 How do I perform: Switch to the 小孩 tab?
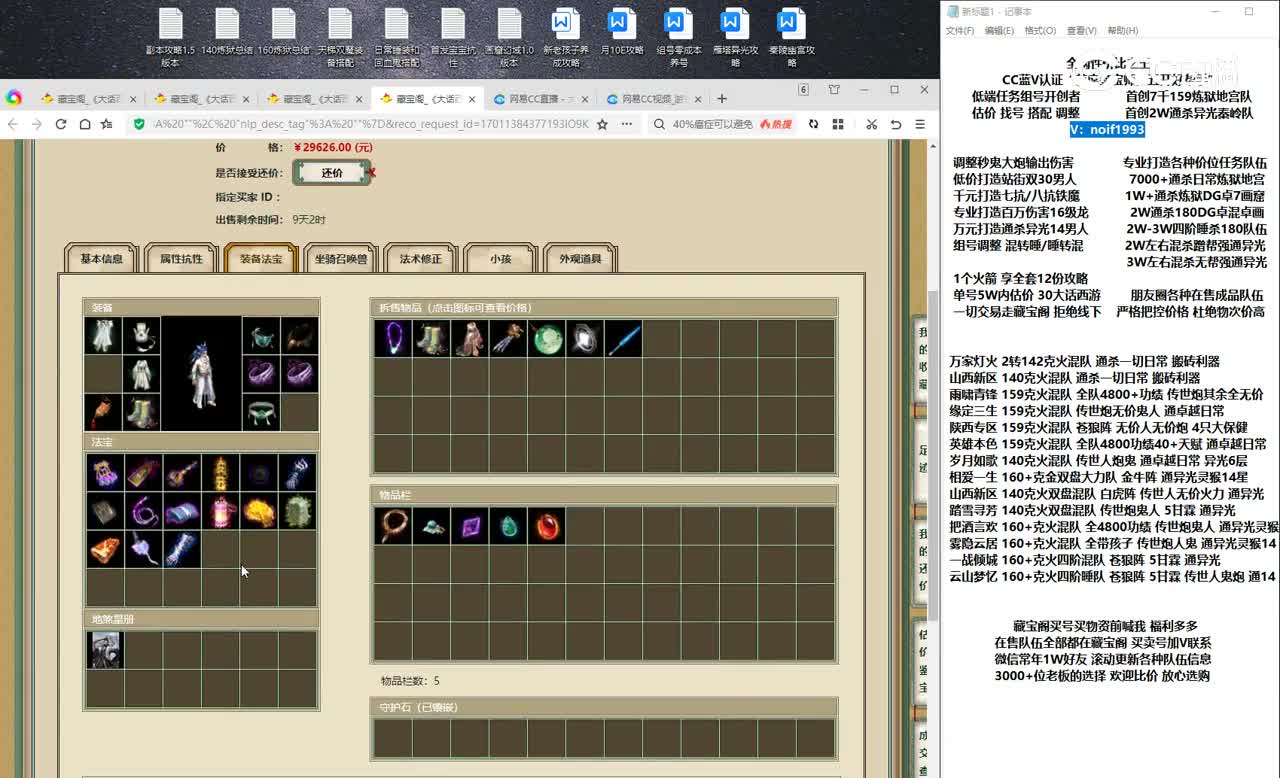(501, 259)
